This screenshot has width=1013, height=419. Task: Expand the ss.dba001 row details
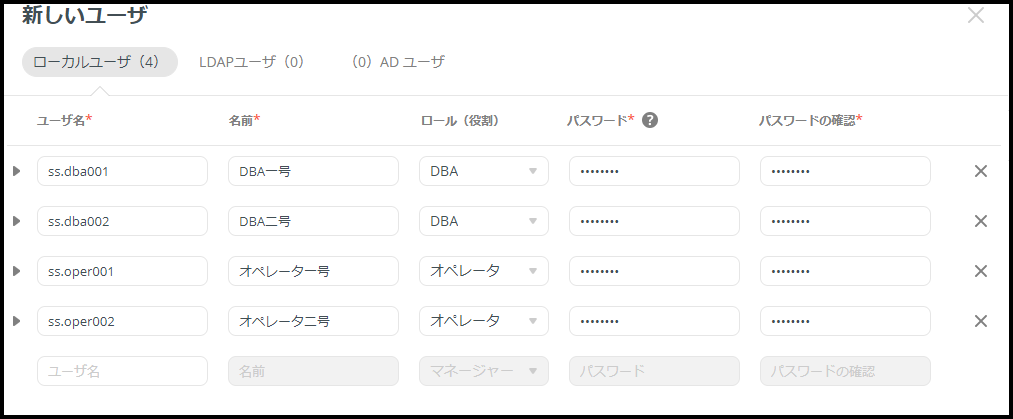tap(17, 171)
